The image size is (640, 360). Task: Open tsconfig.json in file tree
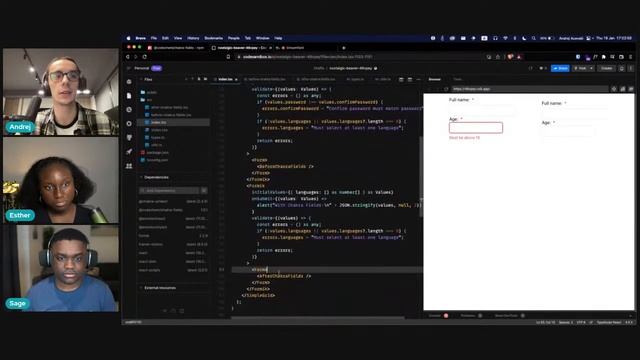point(155,160)
